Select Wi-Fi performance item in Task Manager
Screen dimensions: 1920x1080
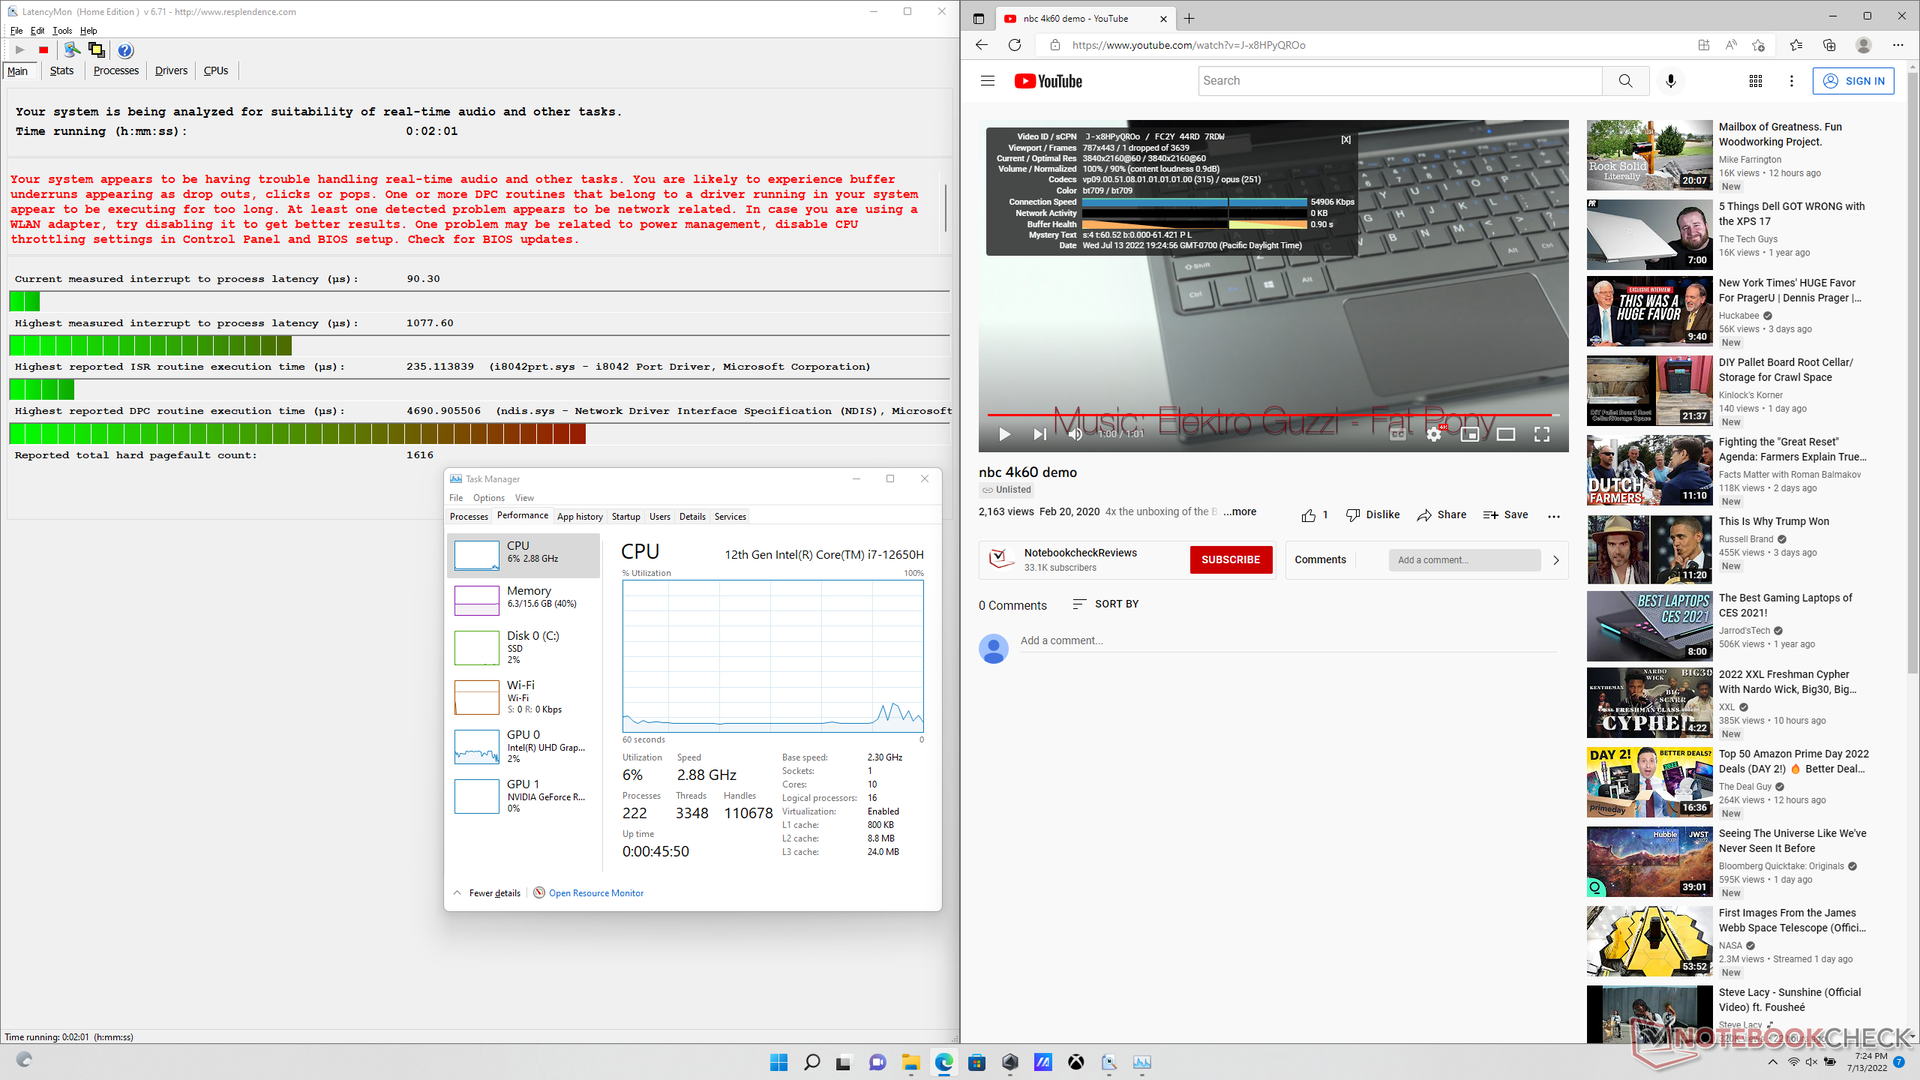click(x=524, y=697)
